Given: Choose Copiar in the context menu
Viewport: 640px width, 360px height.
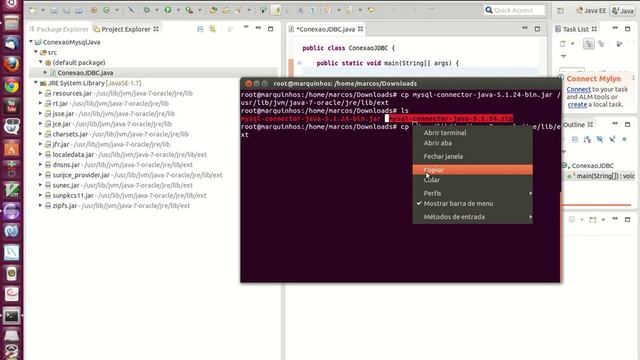Looking at the screenshot, I should (472, 169).
